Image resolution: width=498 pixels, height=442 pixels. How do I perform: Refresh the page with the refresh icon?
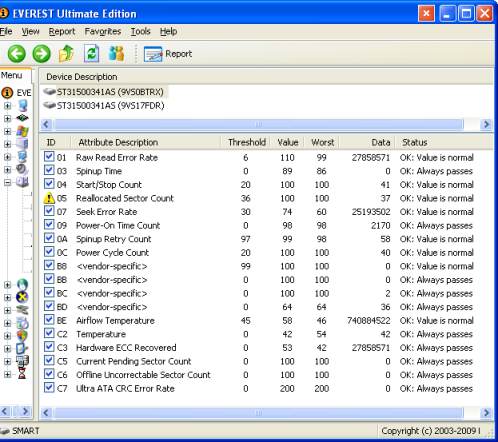(x=92, y=53)
